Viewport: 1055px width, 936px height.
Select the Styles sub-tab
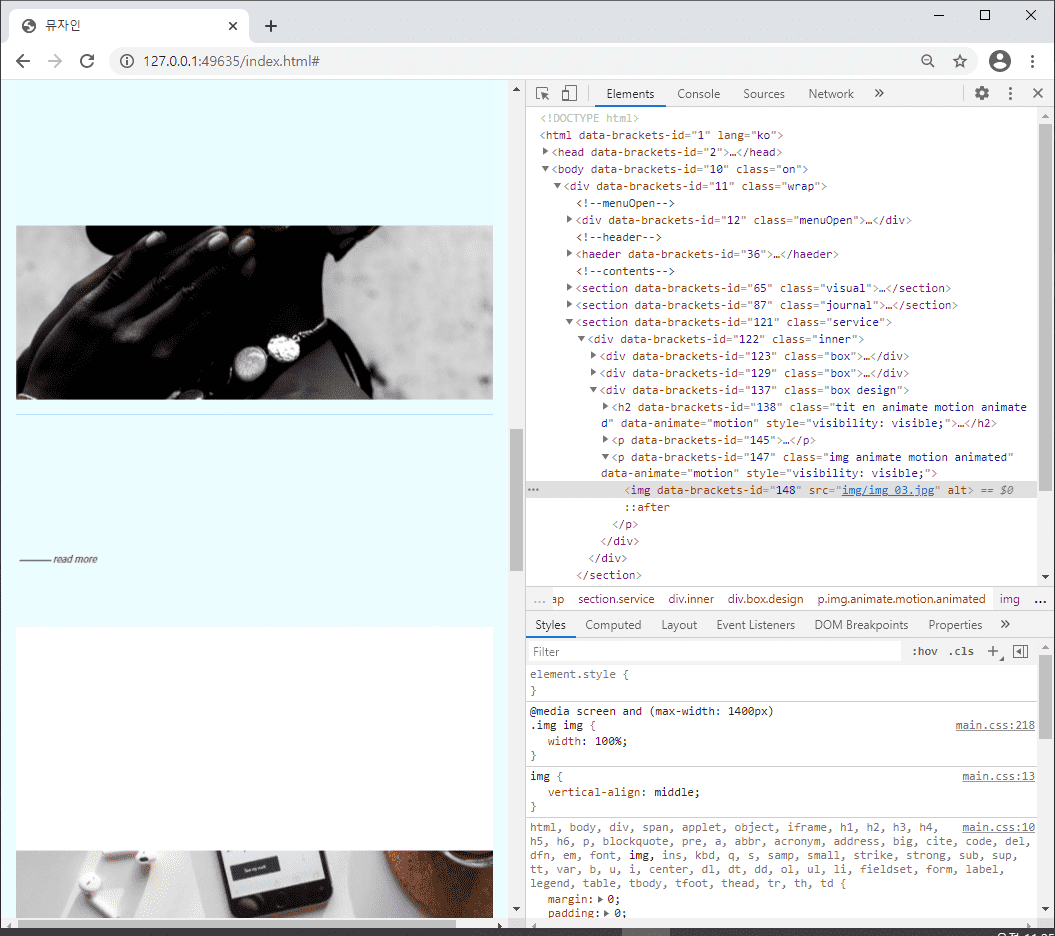(x=550, y=625)
